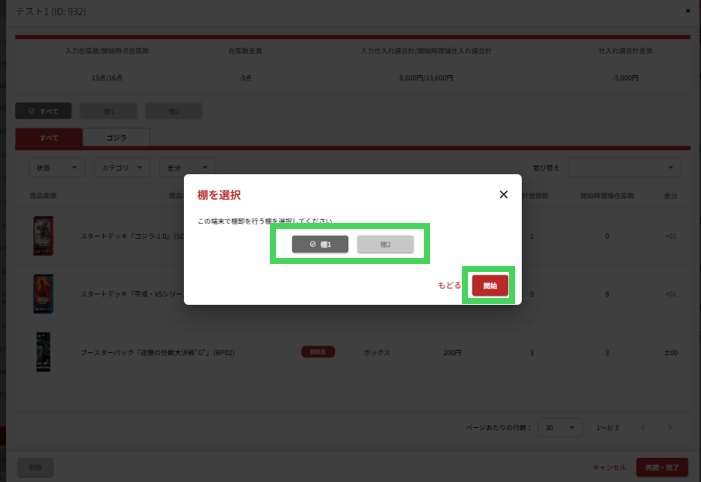Select the 棚1 shelf option
Image resolution: width=701 pixels, height=482 pixels.
pos(320,244)
